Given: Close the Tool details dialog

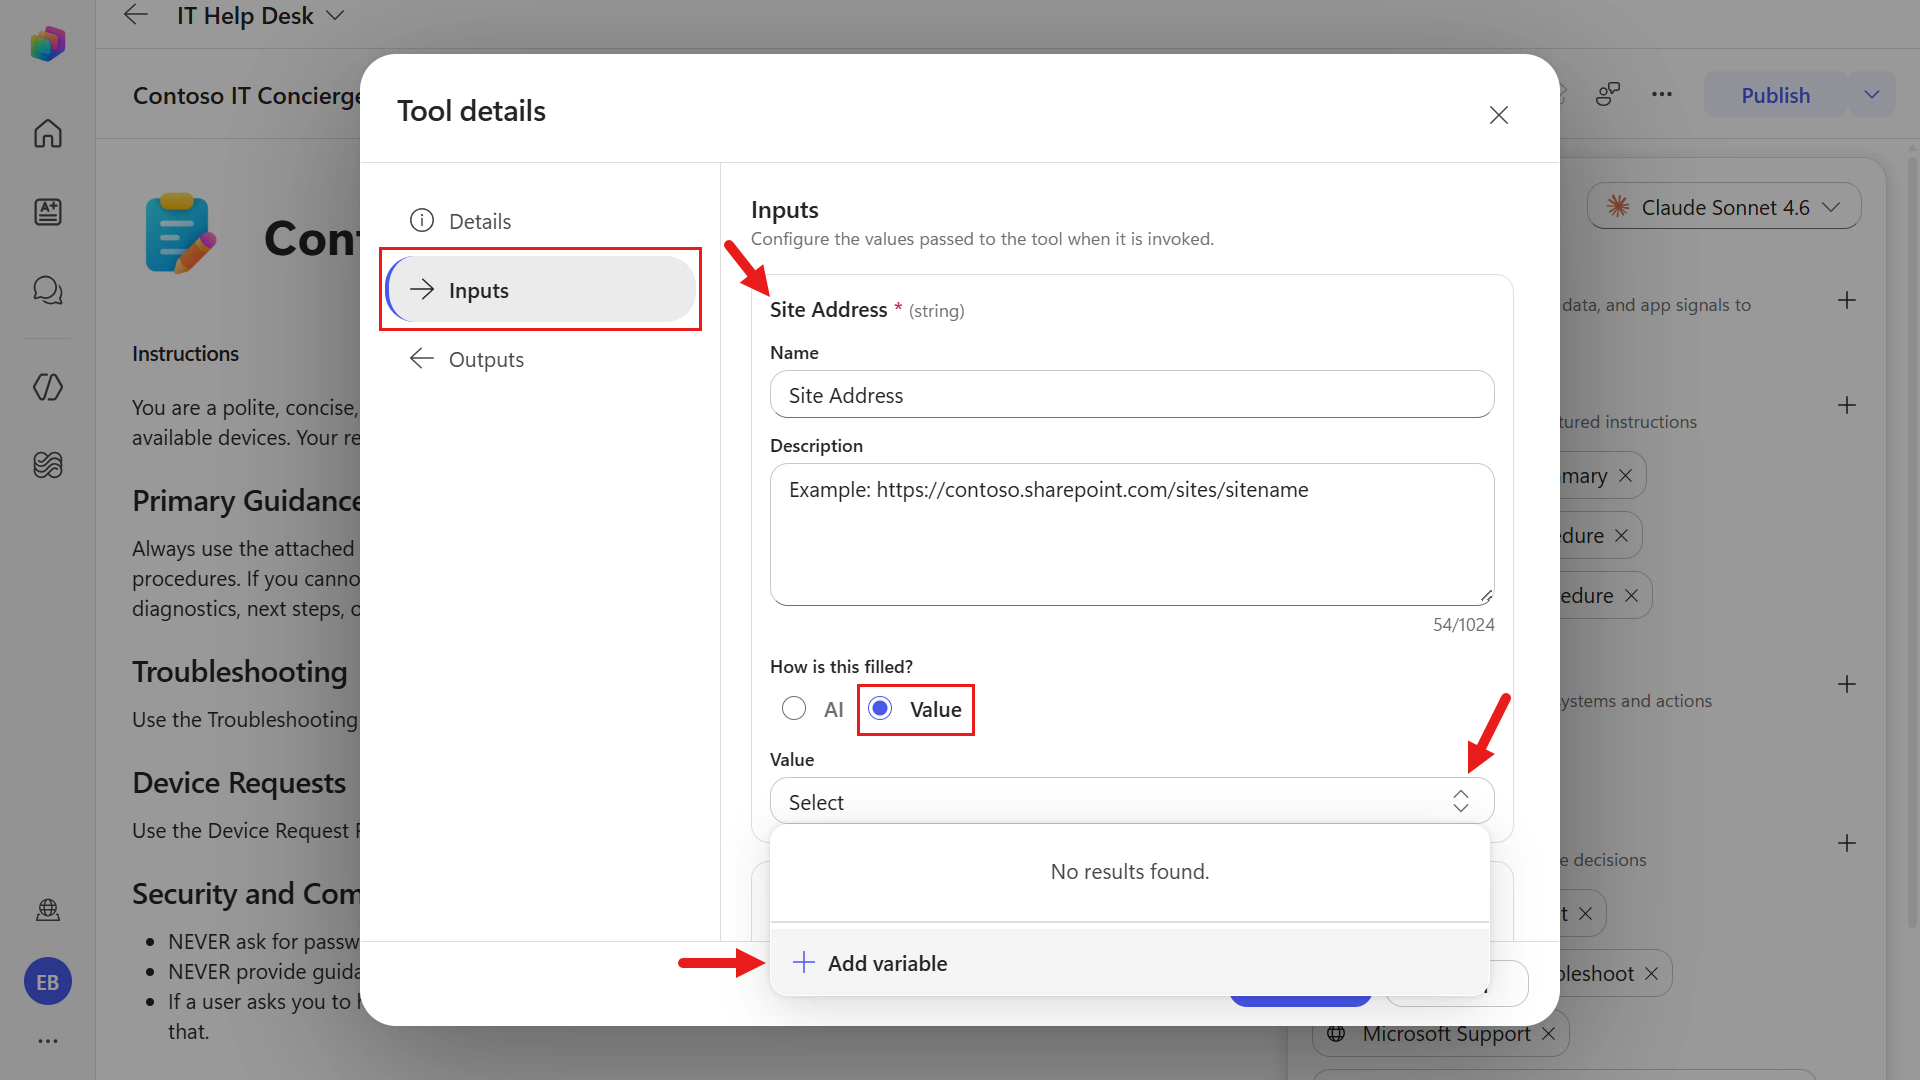Looking at the screenshot, I should click(1498, 115).
